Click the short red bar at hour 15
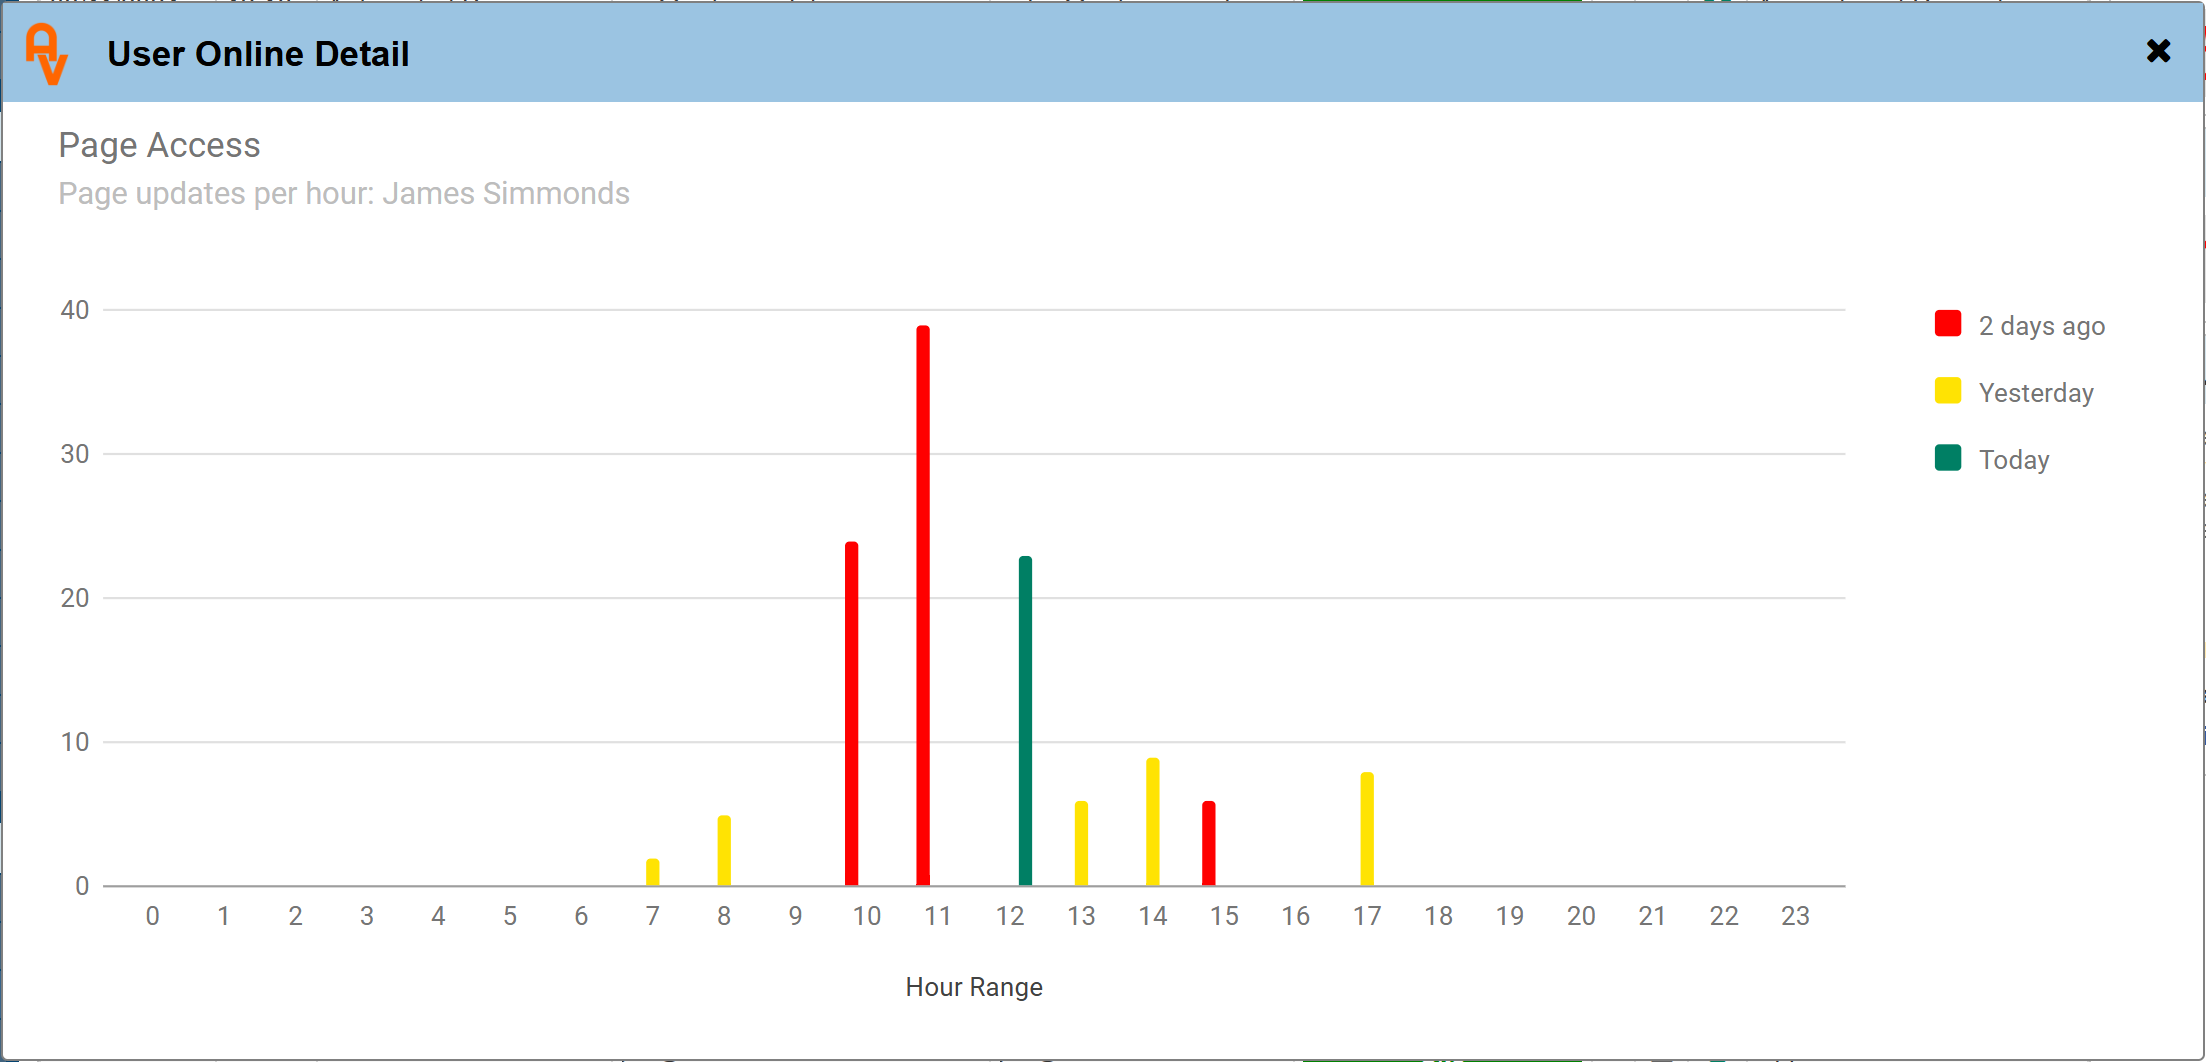 pyautogui.click(x=1208, y=843)
